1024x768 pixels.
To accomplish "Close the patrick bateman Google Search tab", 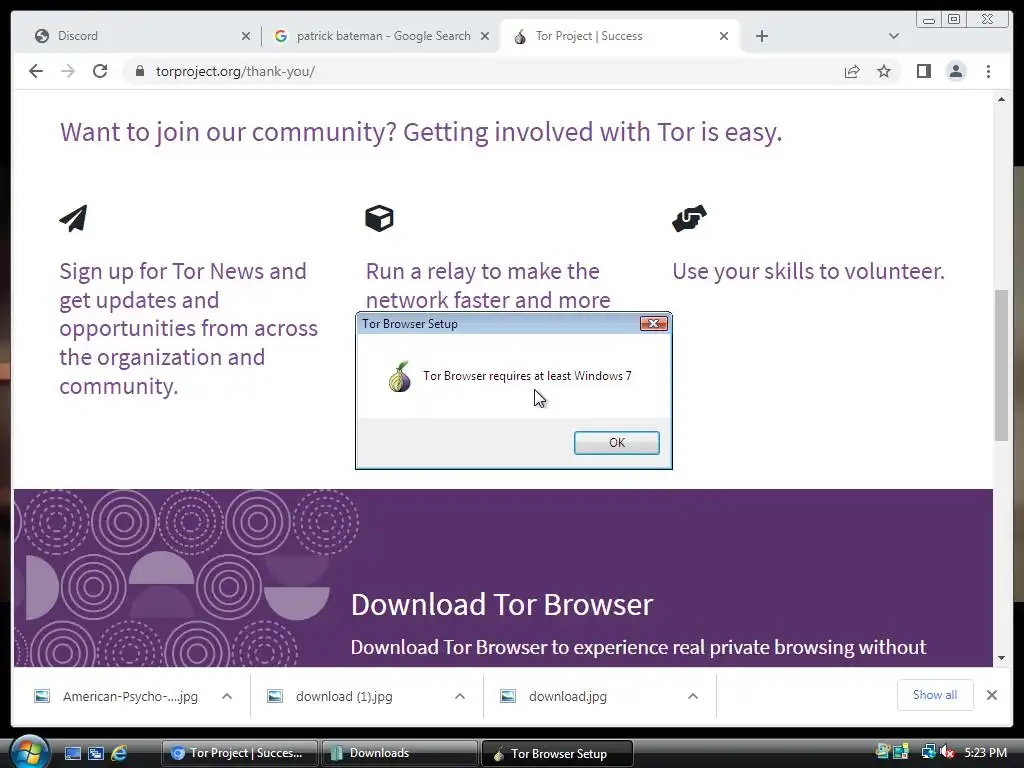I will tap(485, 37).
